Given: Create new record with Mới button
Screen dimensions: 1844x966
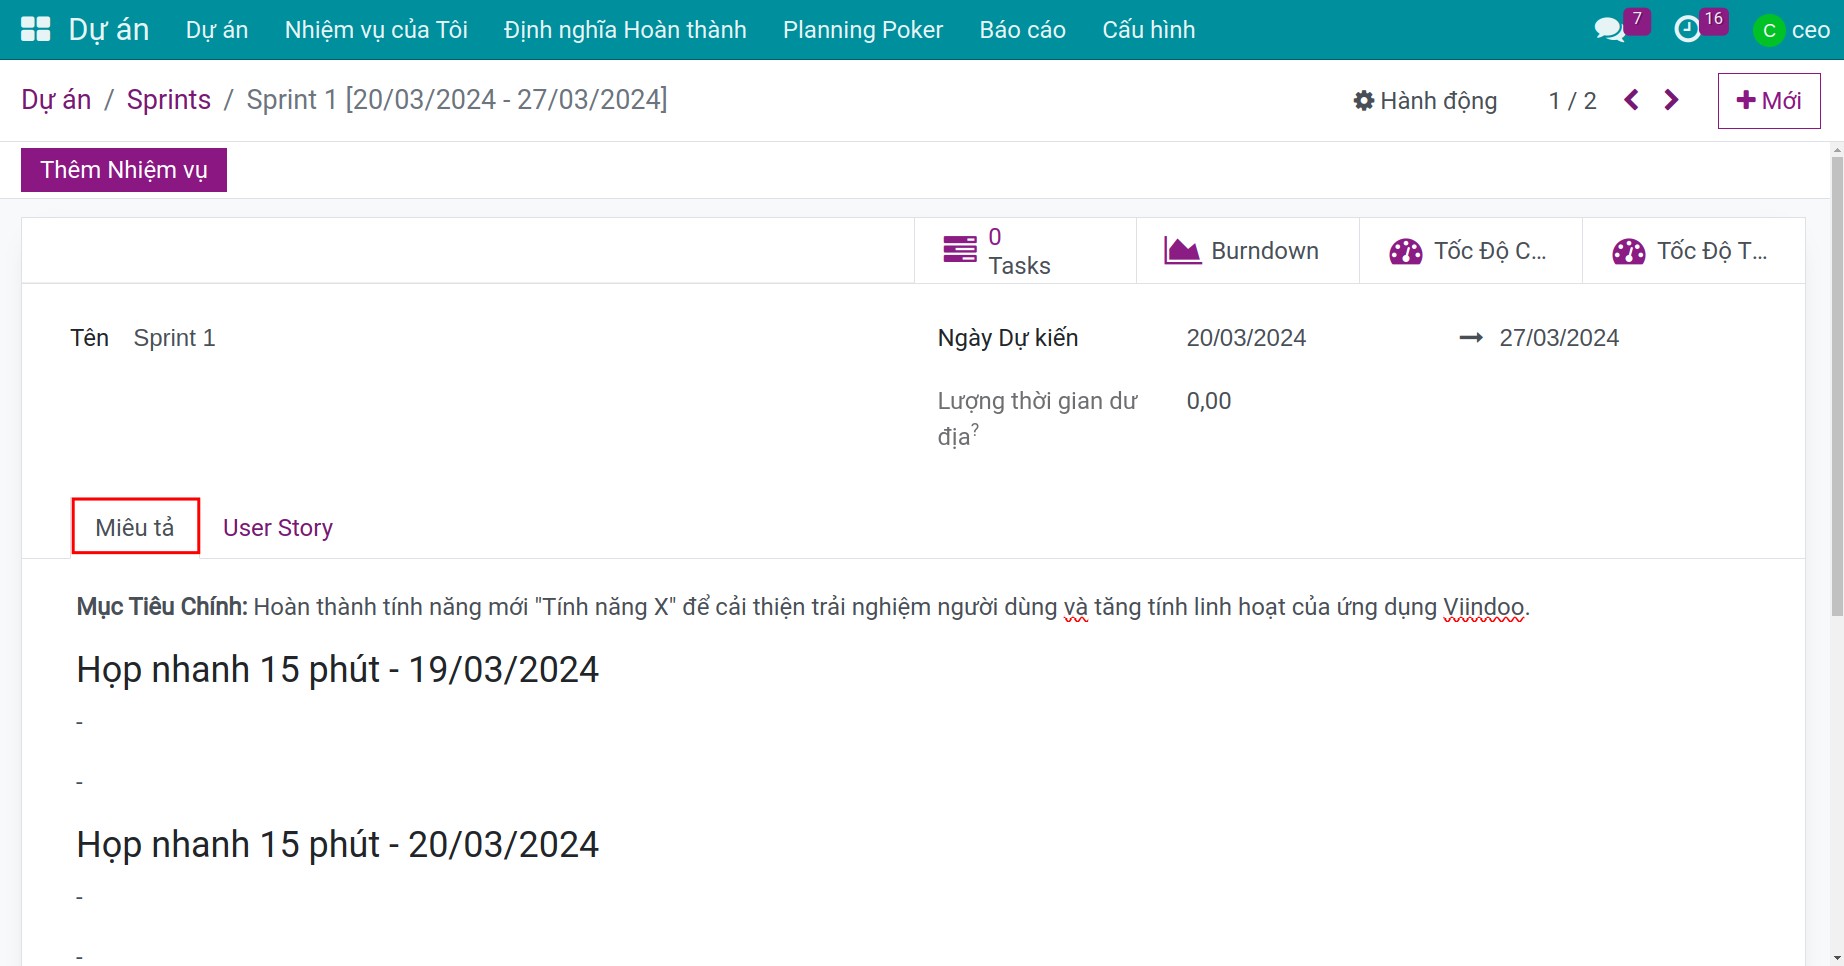Looking at the screenshot, I should coord(1769,101).
